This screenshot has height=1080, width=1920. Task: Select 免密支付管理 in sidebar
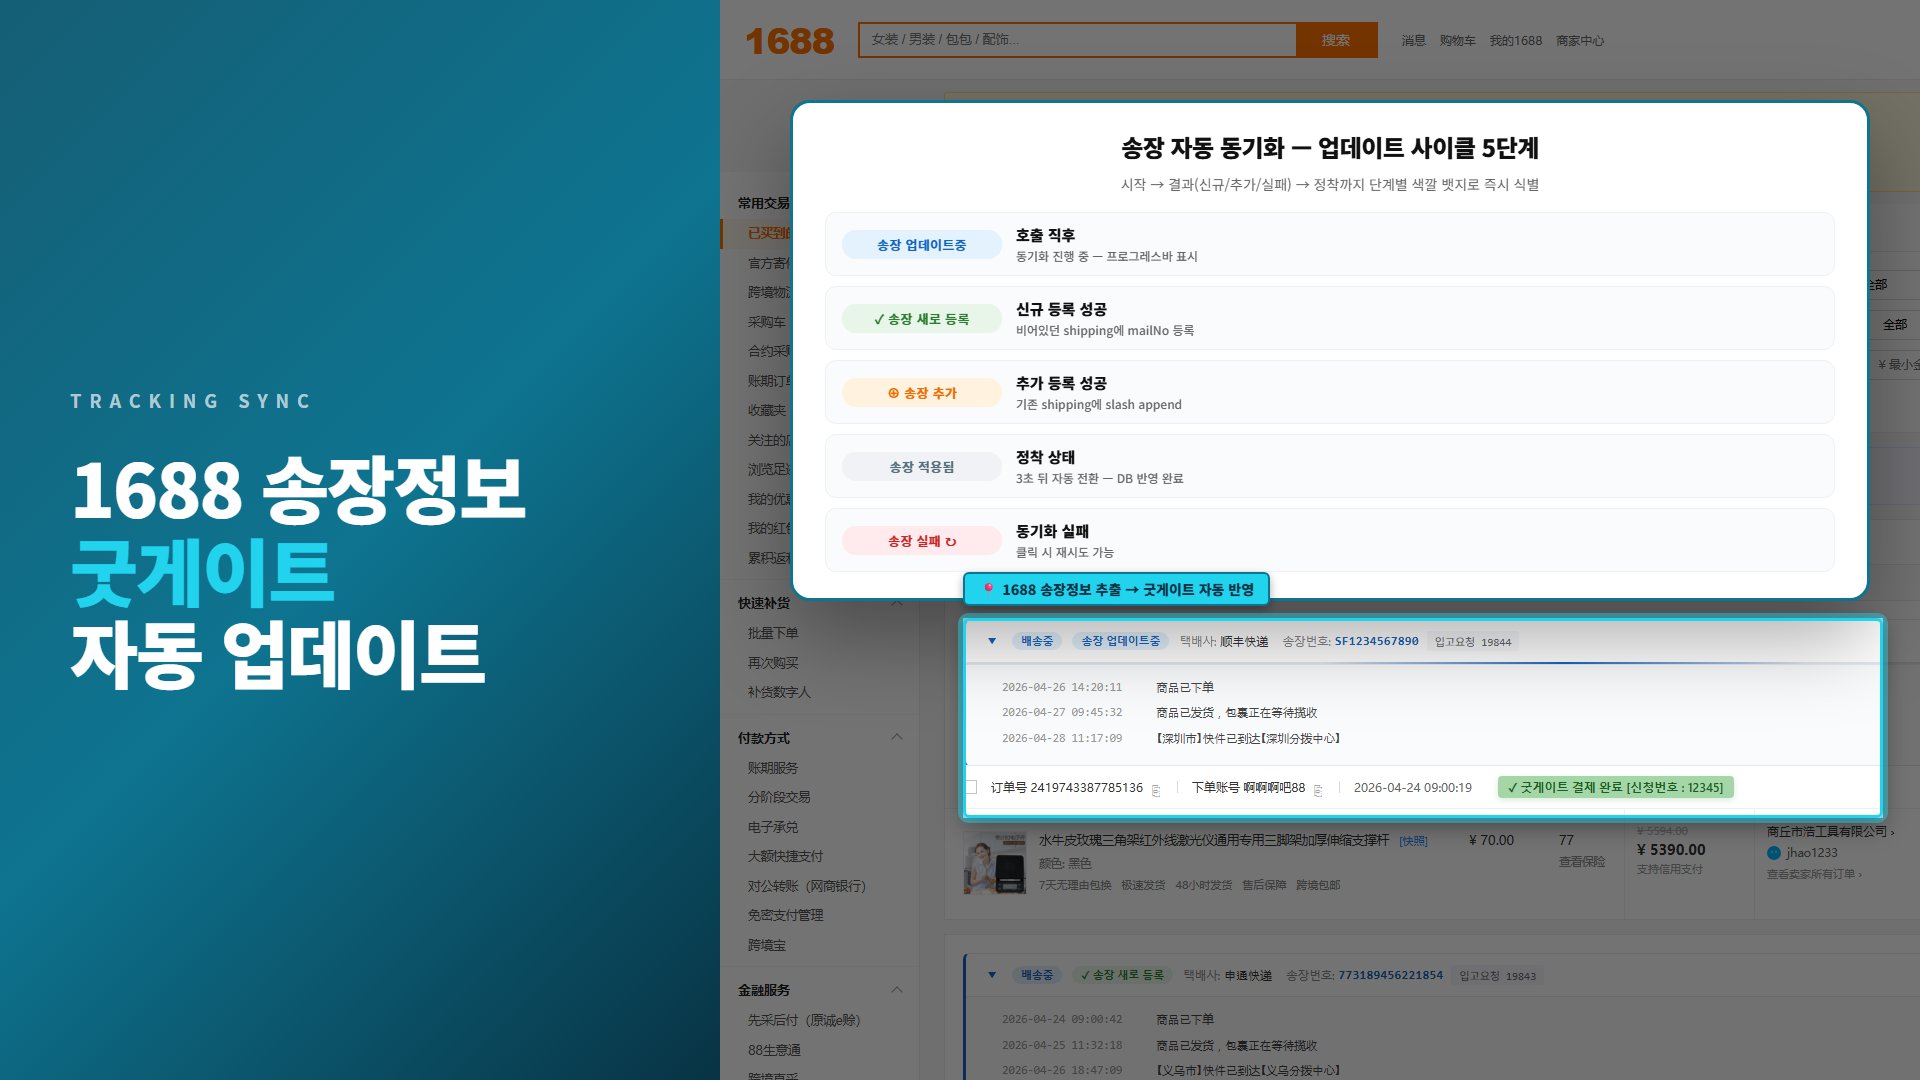click(x=785, y=915)
